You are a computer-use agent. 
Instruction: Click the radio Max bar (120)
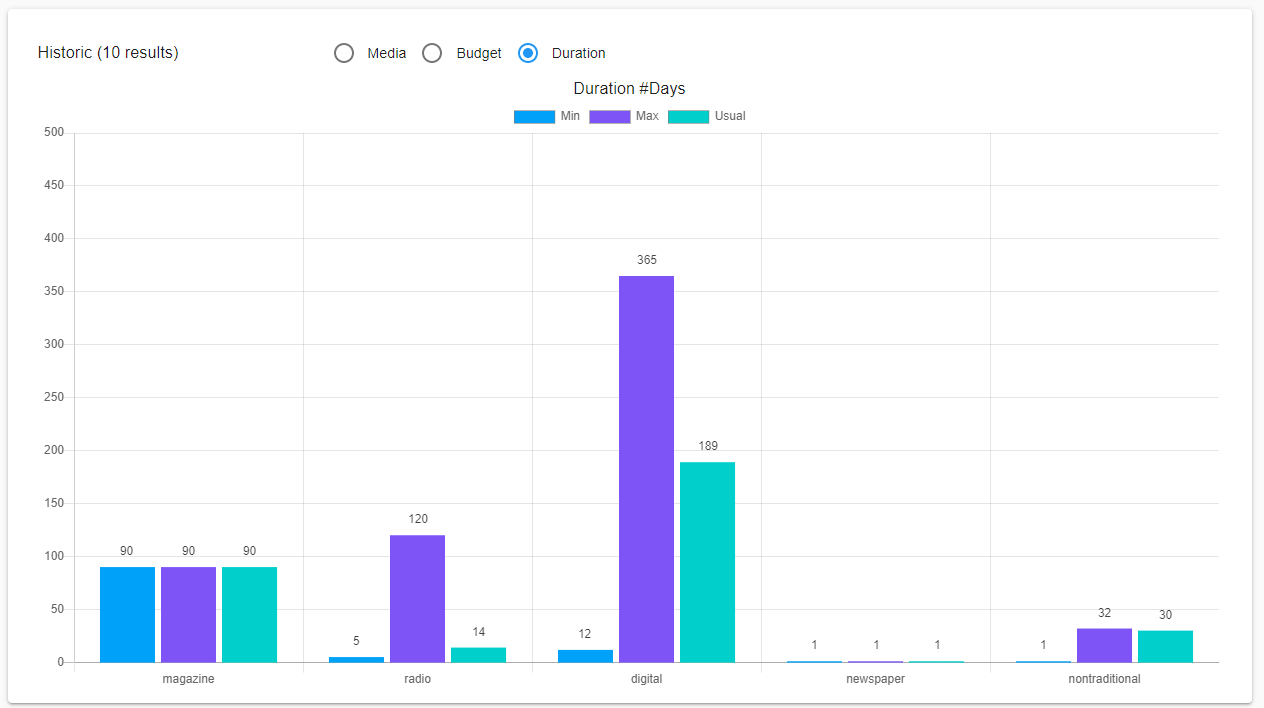pyautogui.click(x=417, y=598)
